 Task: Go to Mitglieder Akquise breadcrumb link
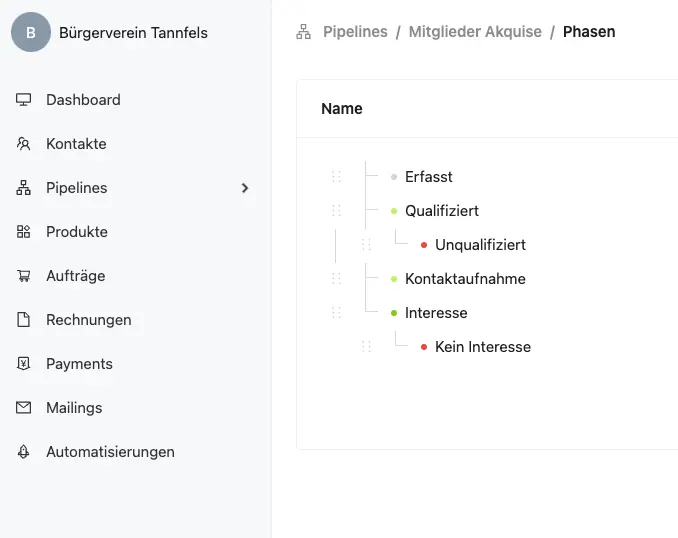(x=475, y=32)
